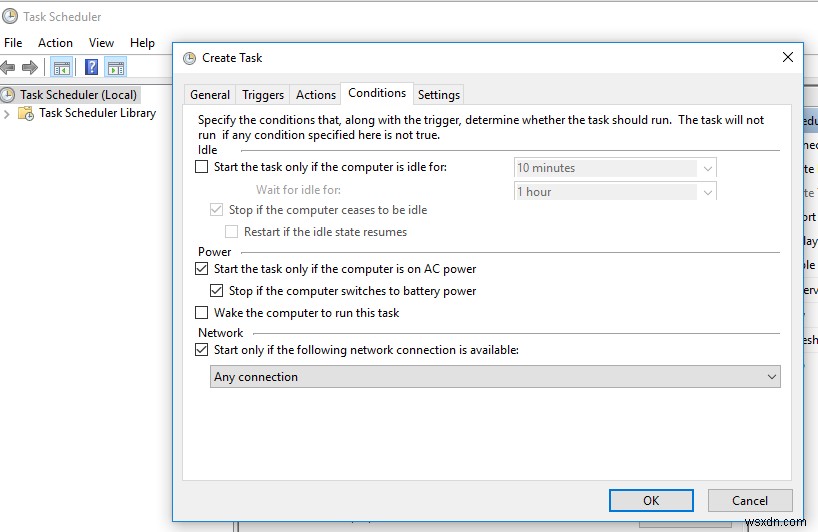Viewport: 818px width, 532px height.
Task: Toggle Restart if the idle state resumes
Action: pos(231,232)
